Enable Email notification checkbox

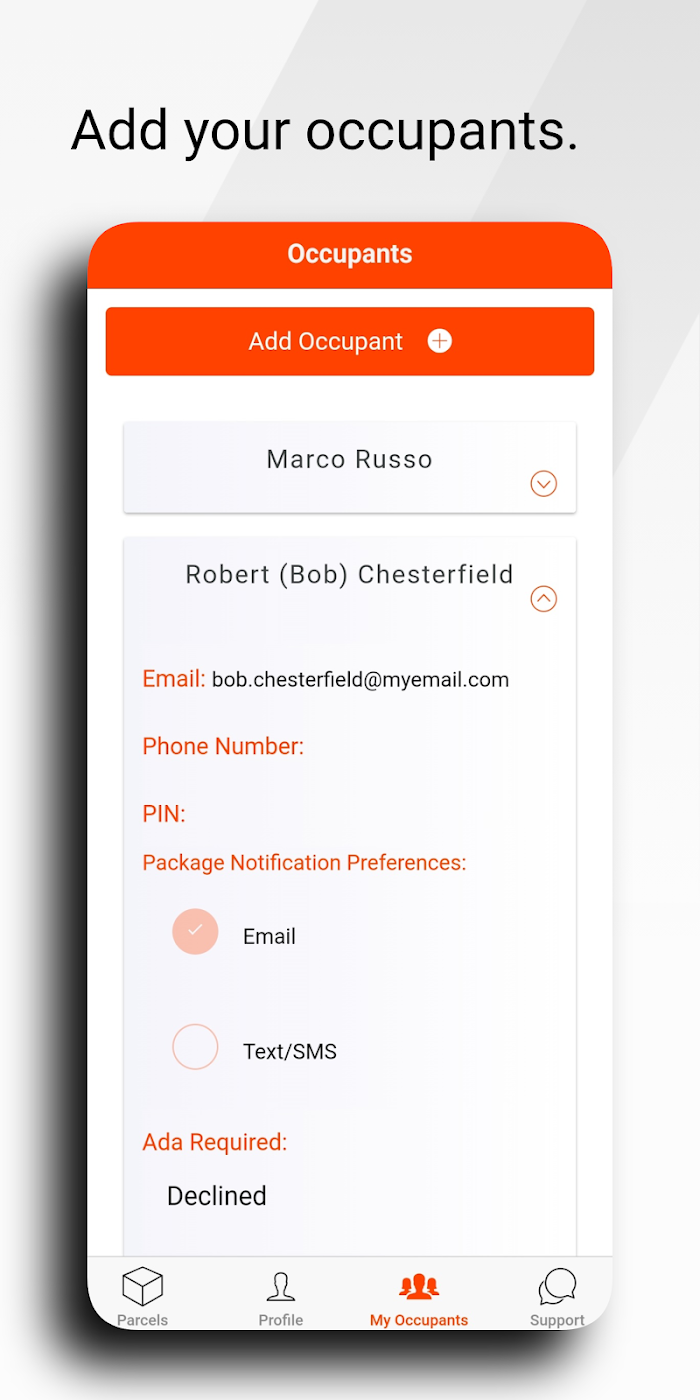pos(195,931)
